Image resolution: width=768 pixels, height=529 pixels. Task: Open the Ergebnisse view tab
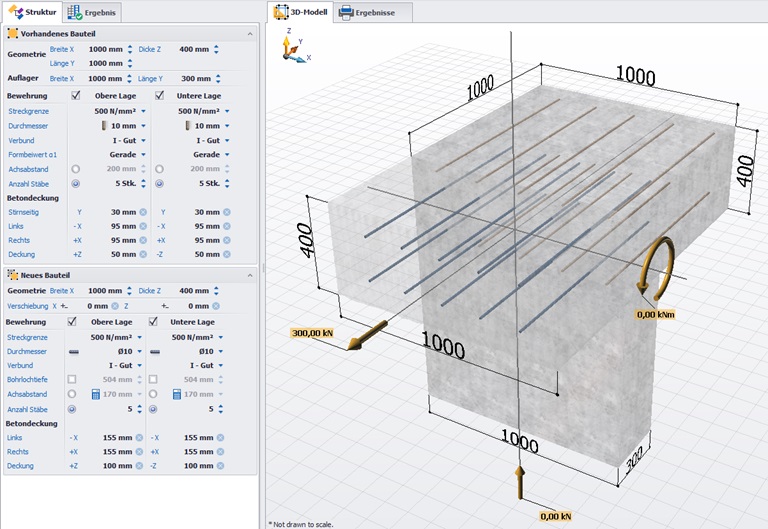(367, 12)
